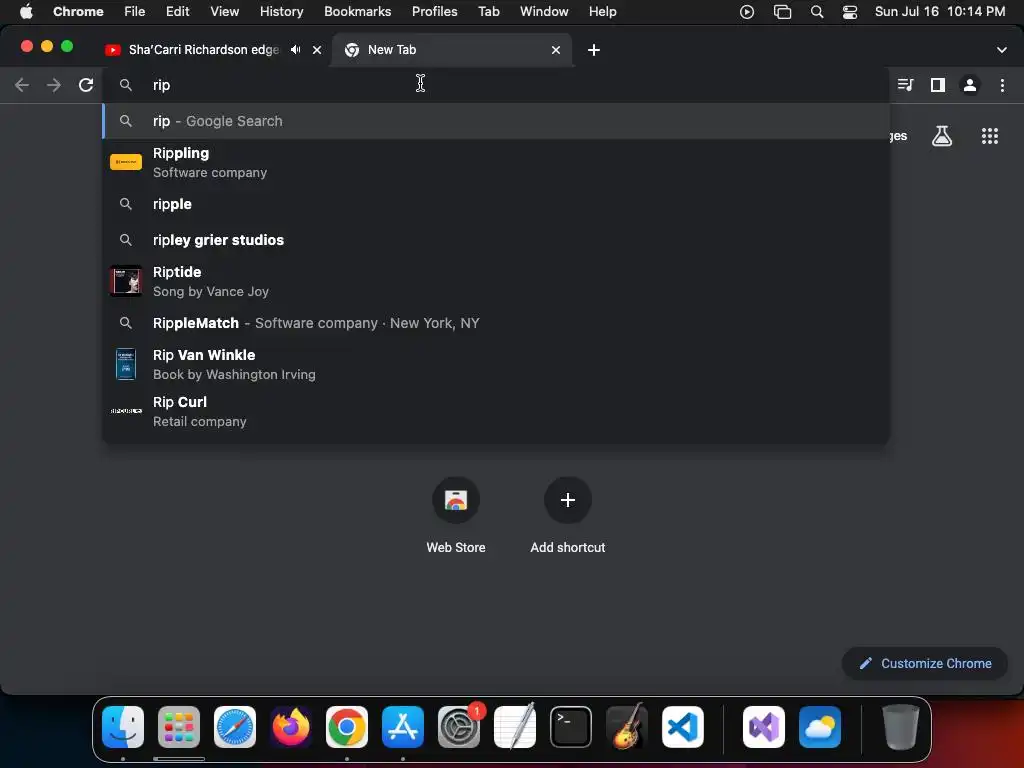Open the Profiles menu
Screen dimensions: 1024x768
(x=434, y=12)
